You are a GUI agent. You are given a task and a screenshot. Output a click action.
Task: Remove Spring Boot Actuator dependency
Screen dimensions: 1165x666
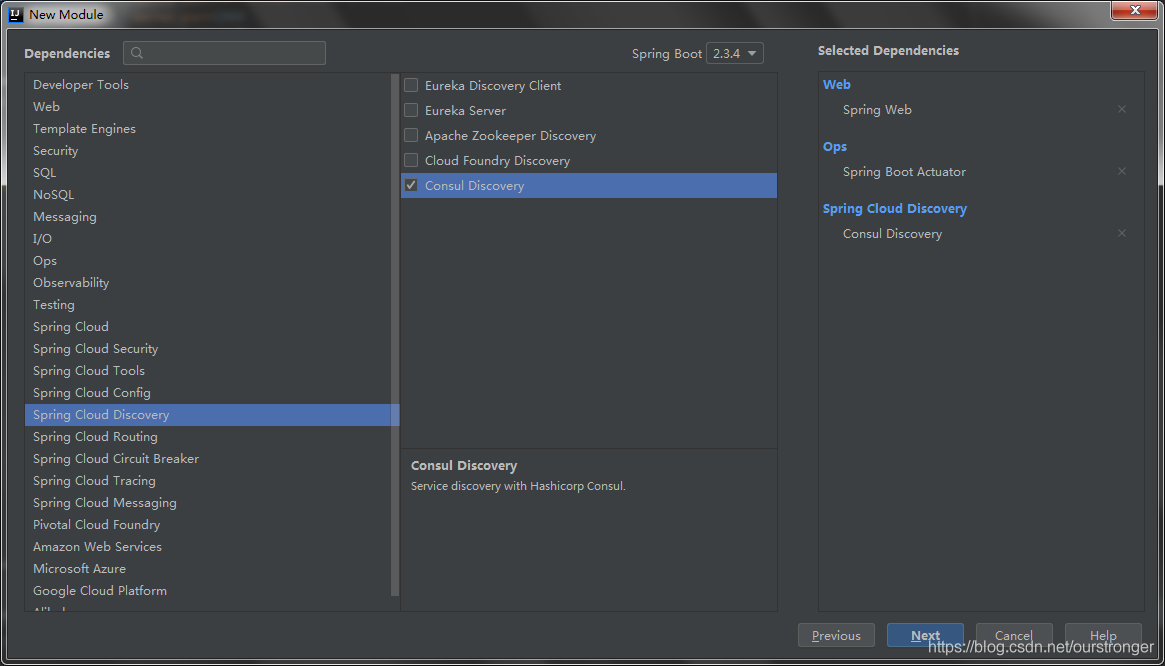(x=1122, y=171)
